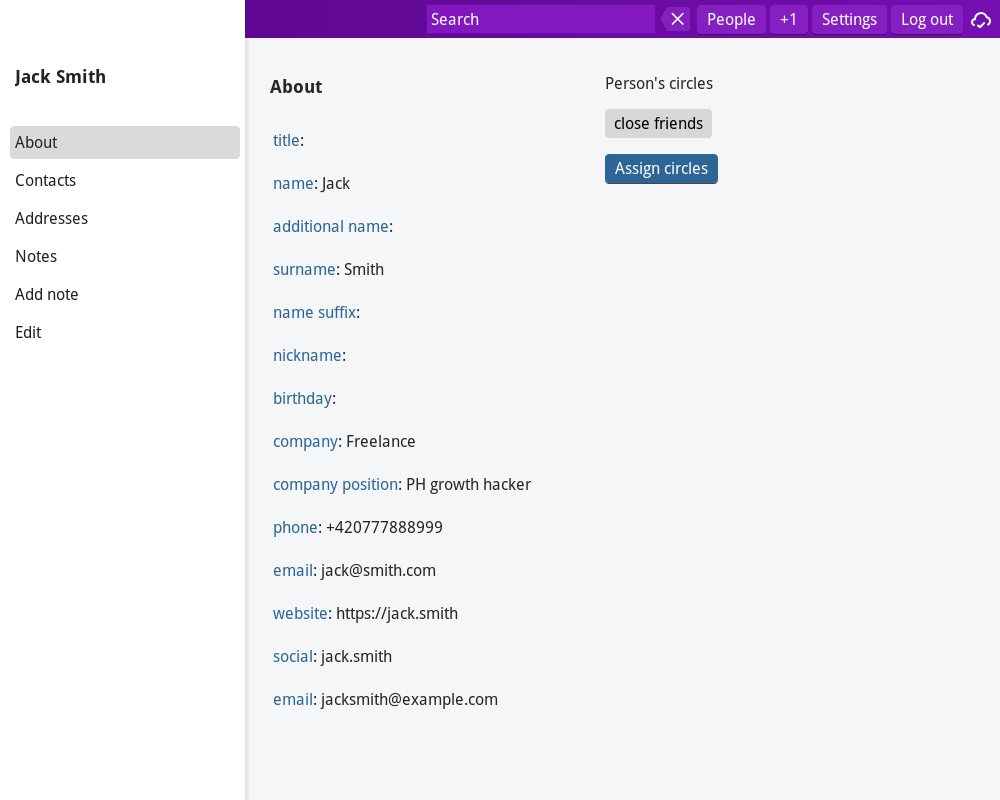The image size is (1000, 800).
Task: Clear the search field with X icon
Action: (677, 19)
